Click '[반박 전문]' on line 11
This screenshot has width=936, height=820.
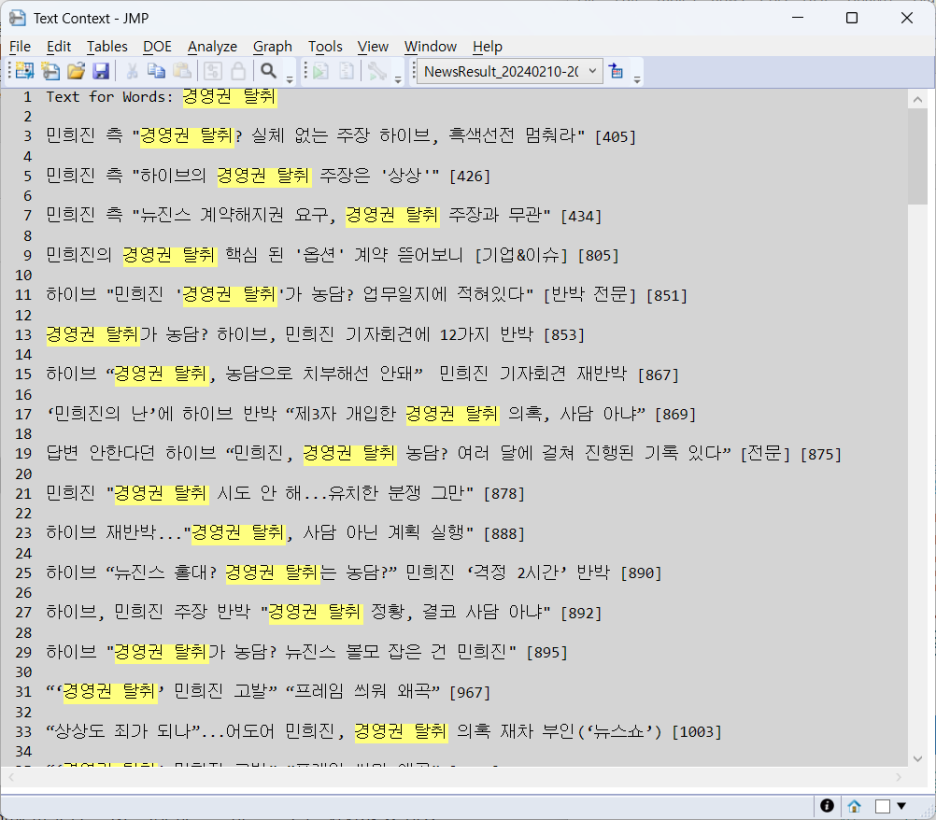590,294
